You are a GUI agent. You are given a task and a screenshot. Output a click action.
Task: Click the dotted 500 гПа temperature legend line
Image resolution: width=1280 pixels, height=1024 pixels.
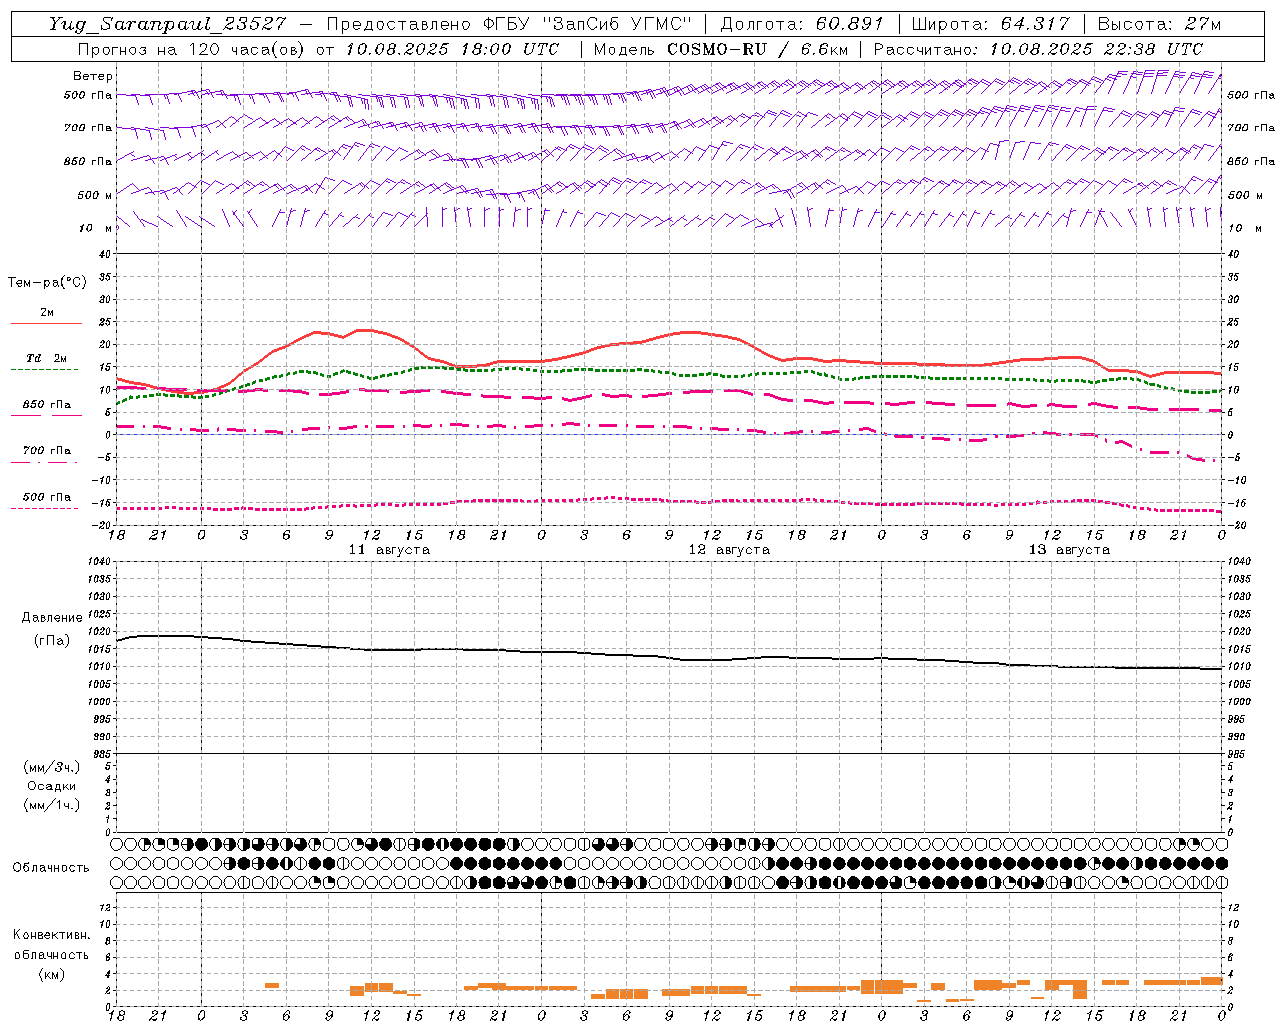(x=44, y=508)
